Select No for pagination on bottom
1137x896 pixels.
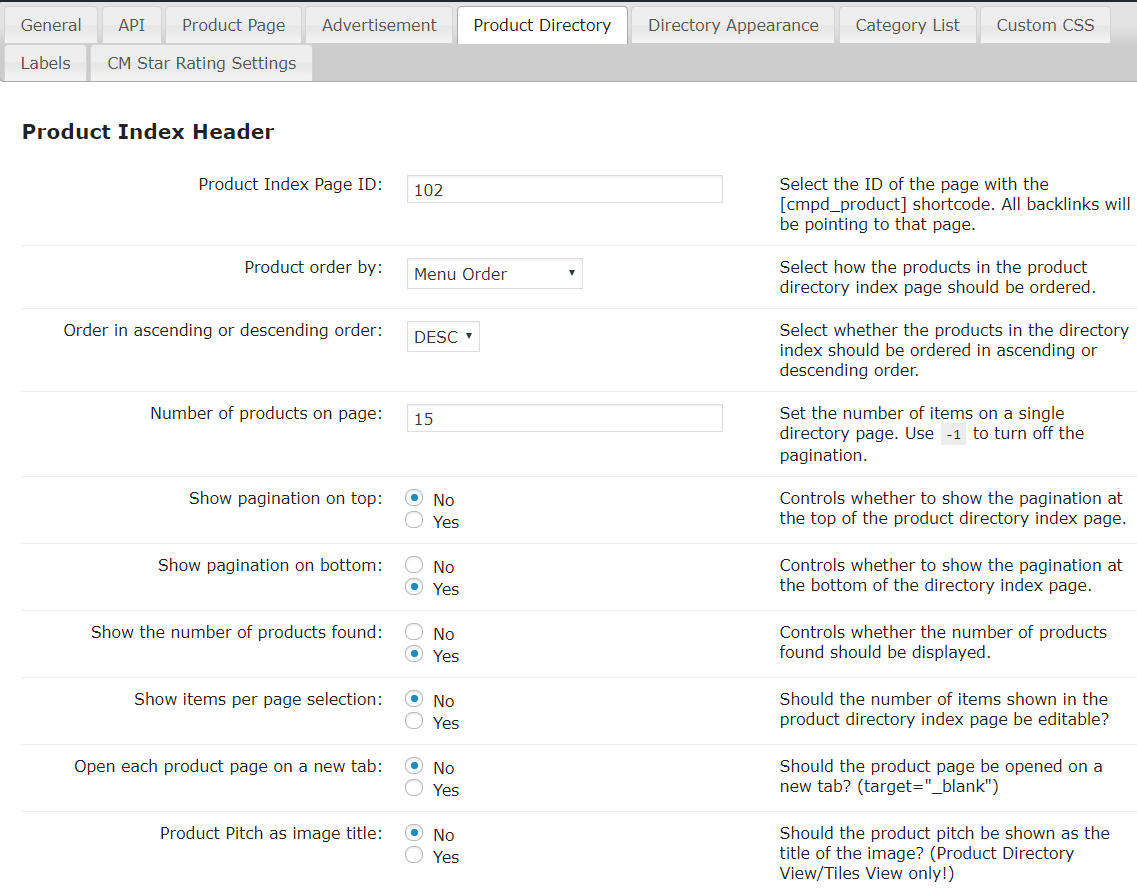[x=414, y=566]
